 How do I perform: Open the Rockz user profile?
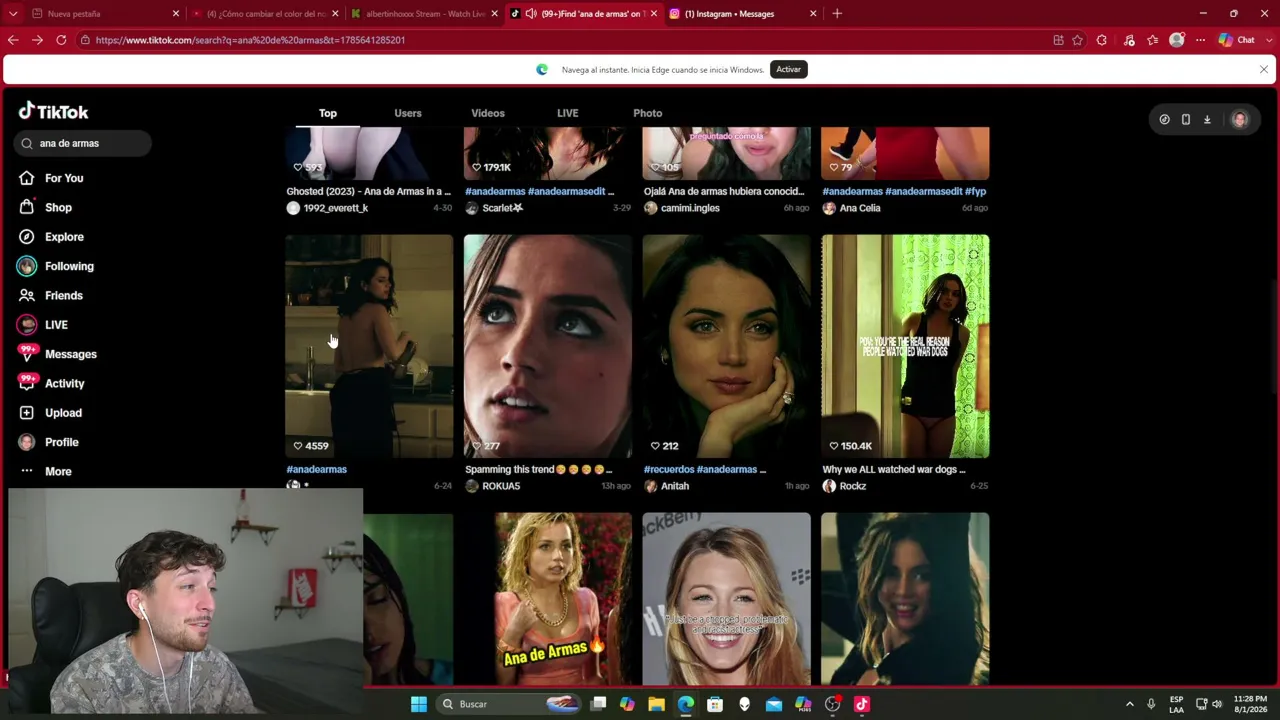pyautogui.click(x=845, y=486)
